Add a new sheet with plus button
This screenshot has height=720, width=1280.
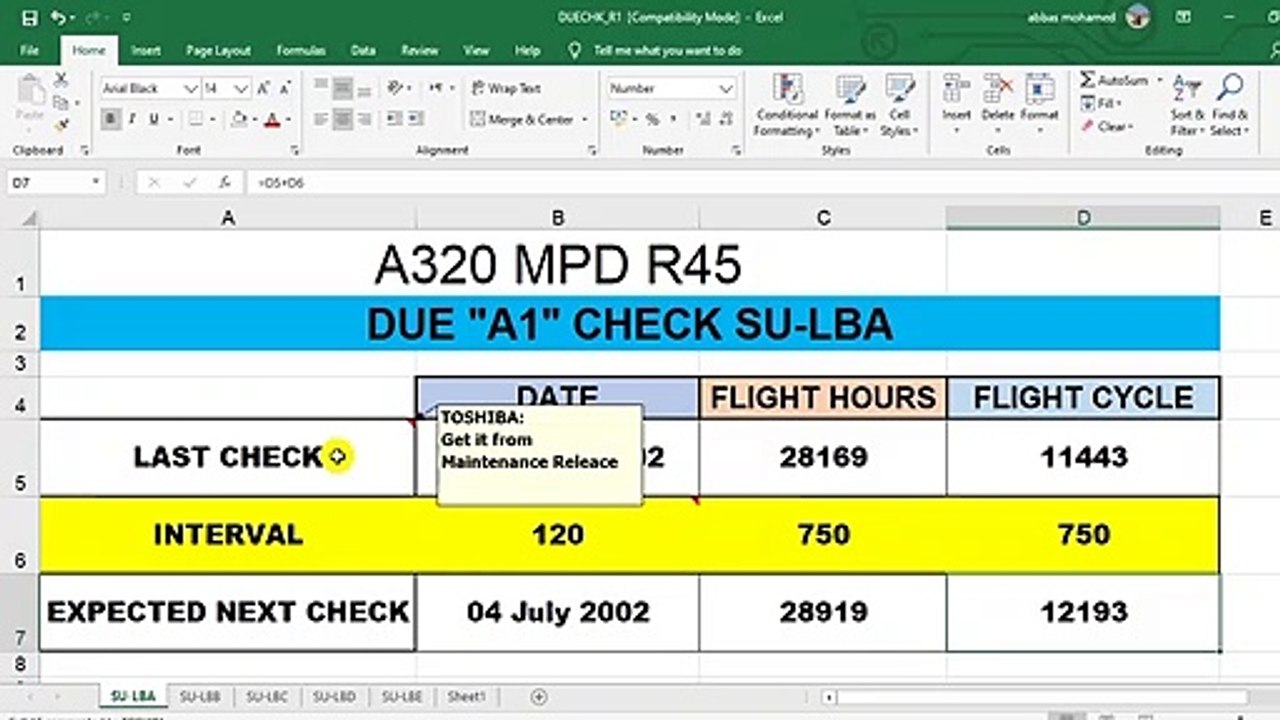pyautogui.click(x=540, y=697)
